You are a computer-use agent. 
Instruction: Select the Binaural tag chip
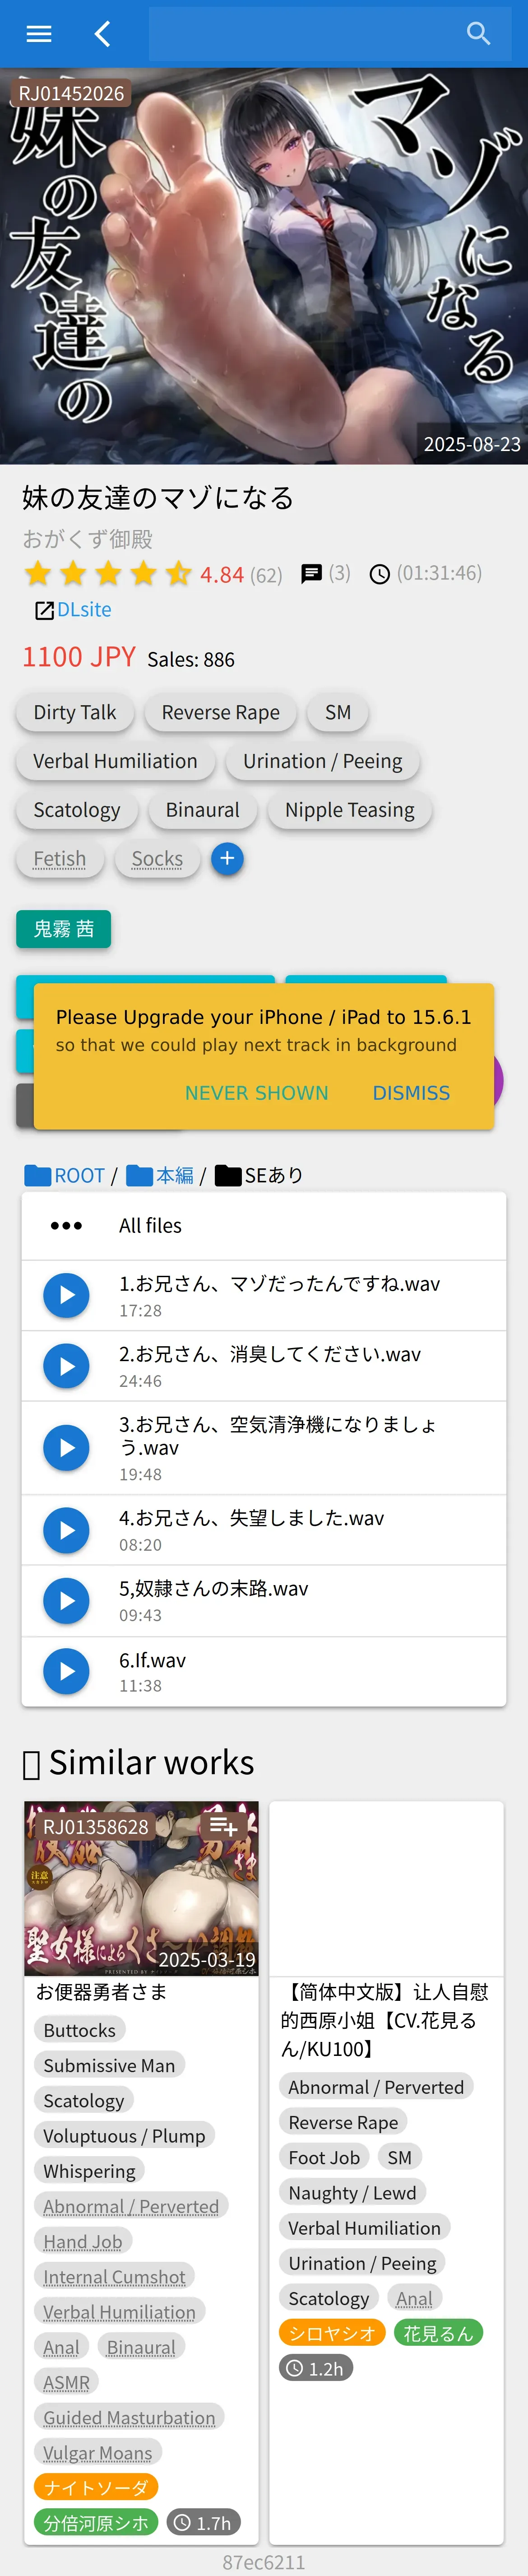[x=202, y=810]
